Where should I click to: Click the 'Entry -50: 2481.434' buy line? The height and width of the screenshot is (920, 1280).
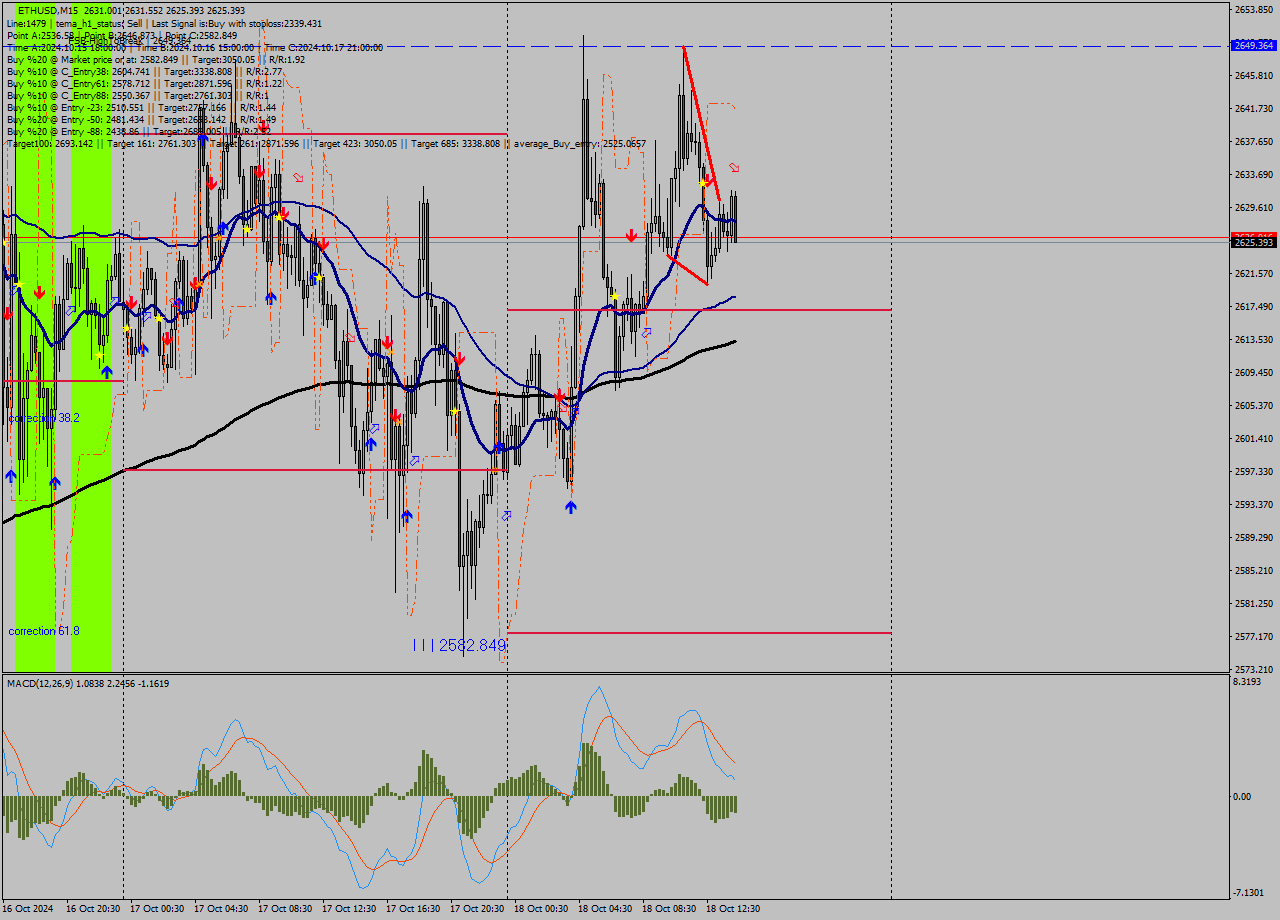(141, 119)
